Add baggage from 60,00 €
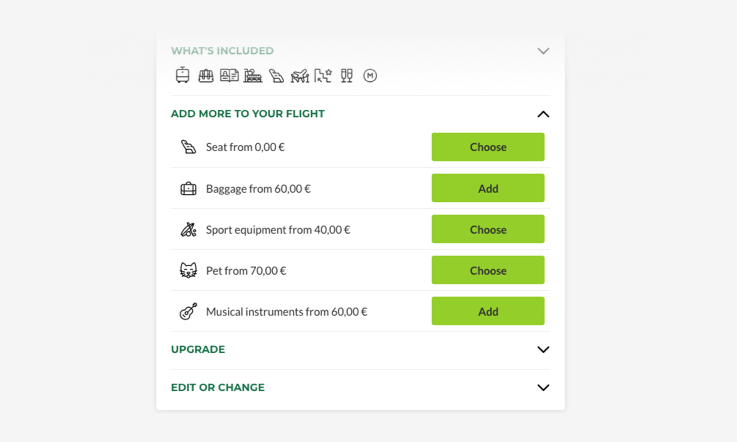Screen dimensions: 737x442 tap(488, 188)
